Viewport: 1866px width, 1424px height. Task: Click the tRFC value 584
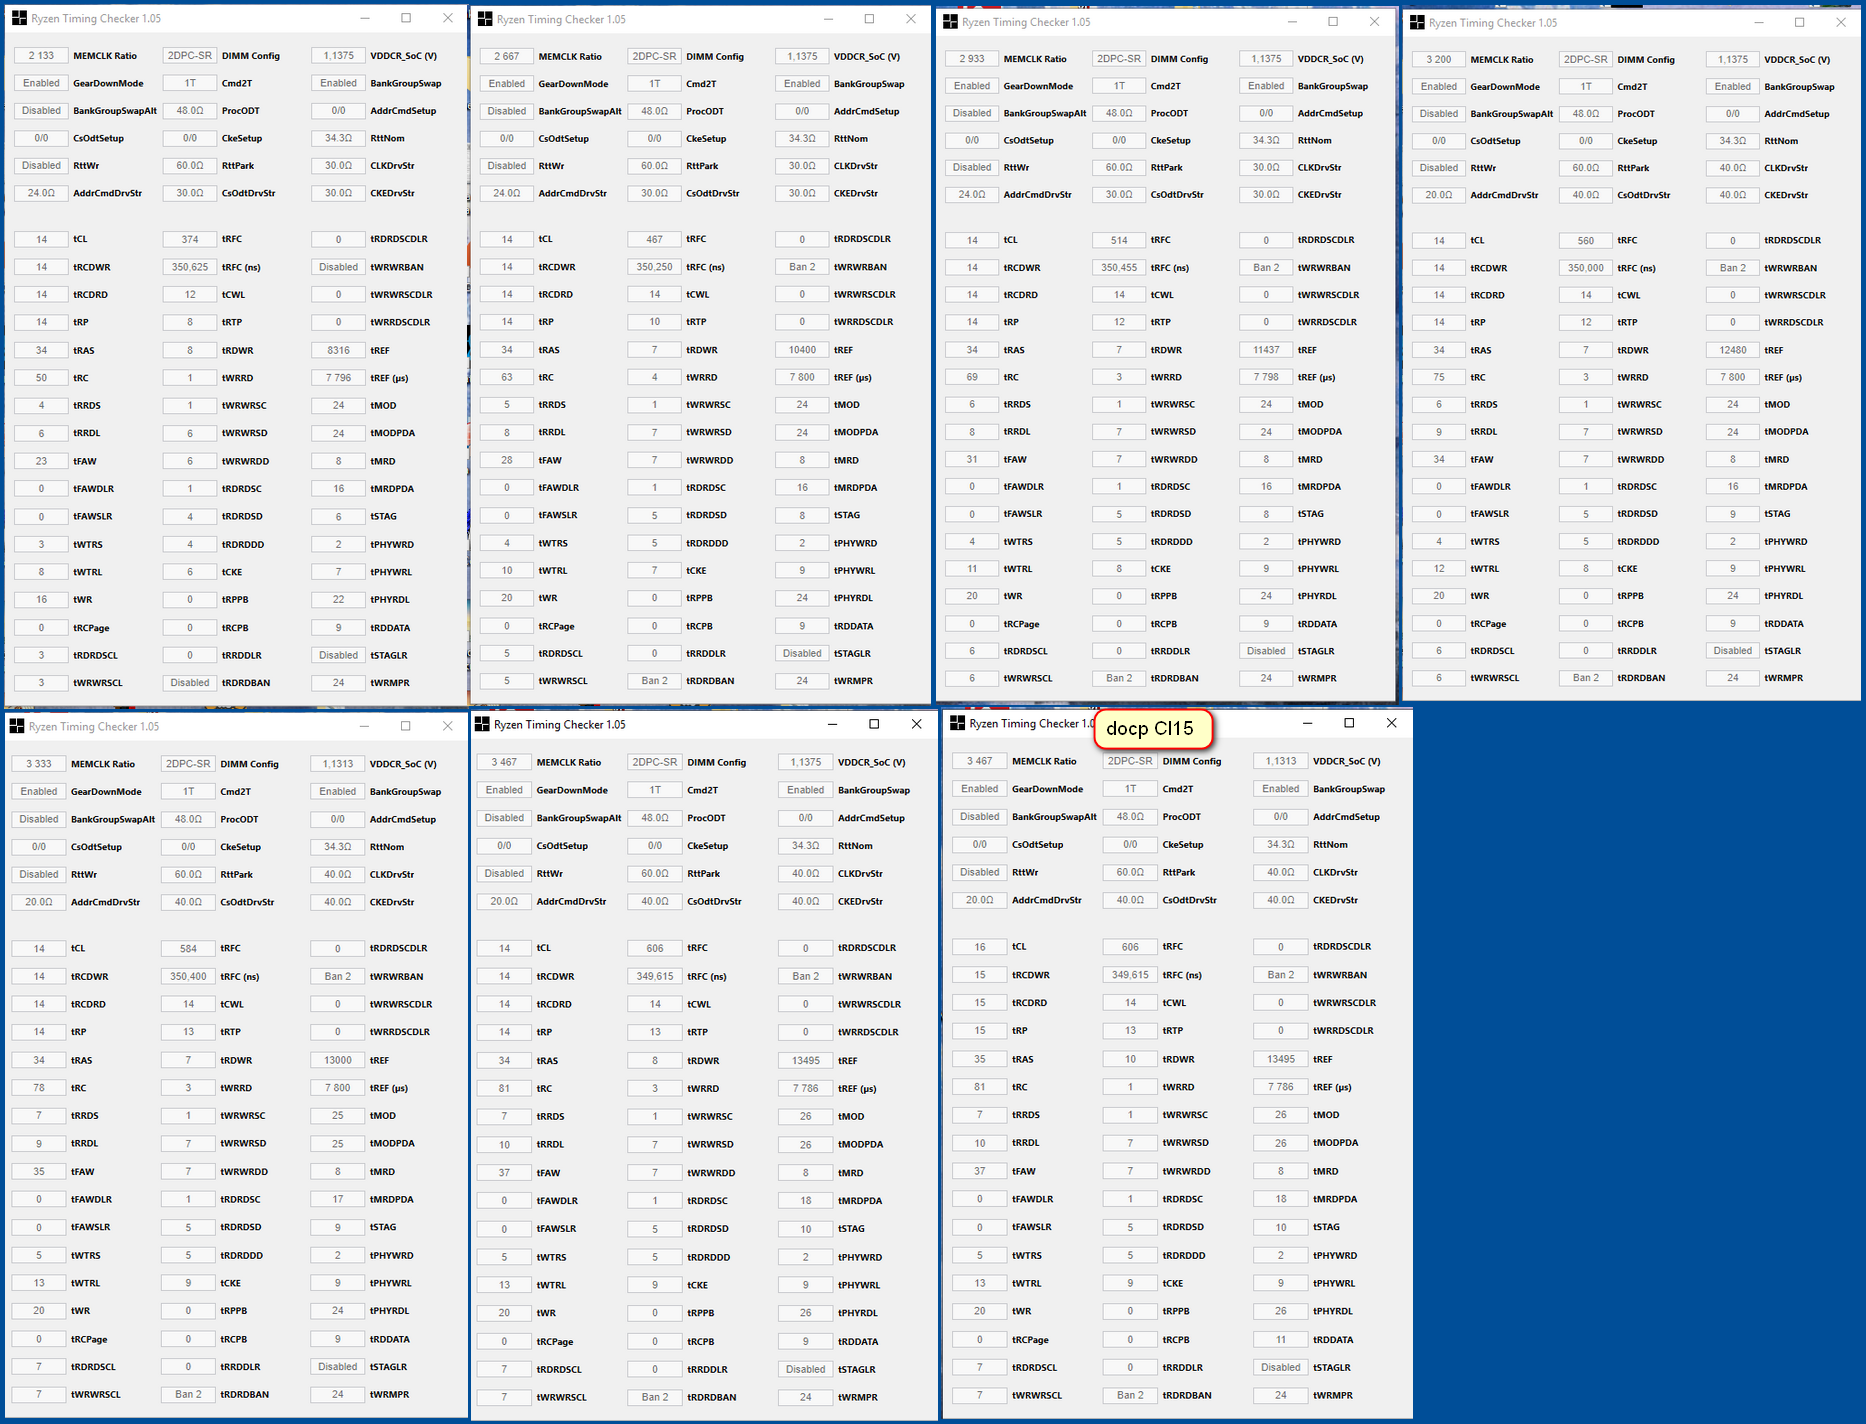188,949
